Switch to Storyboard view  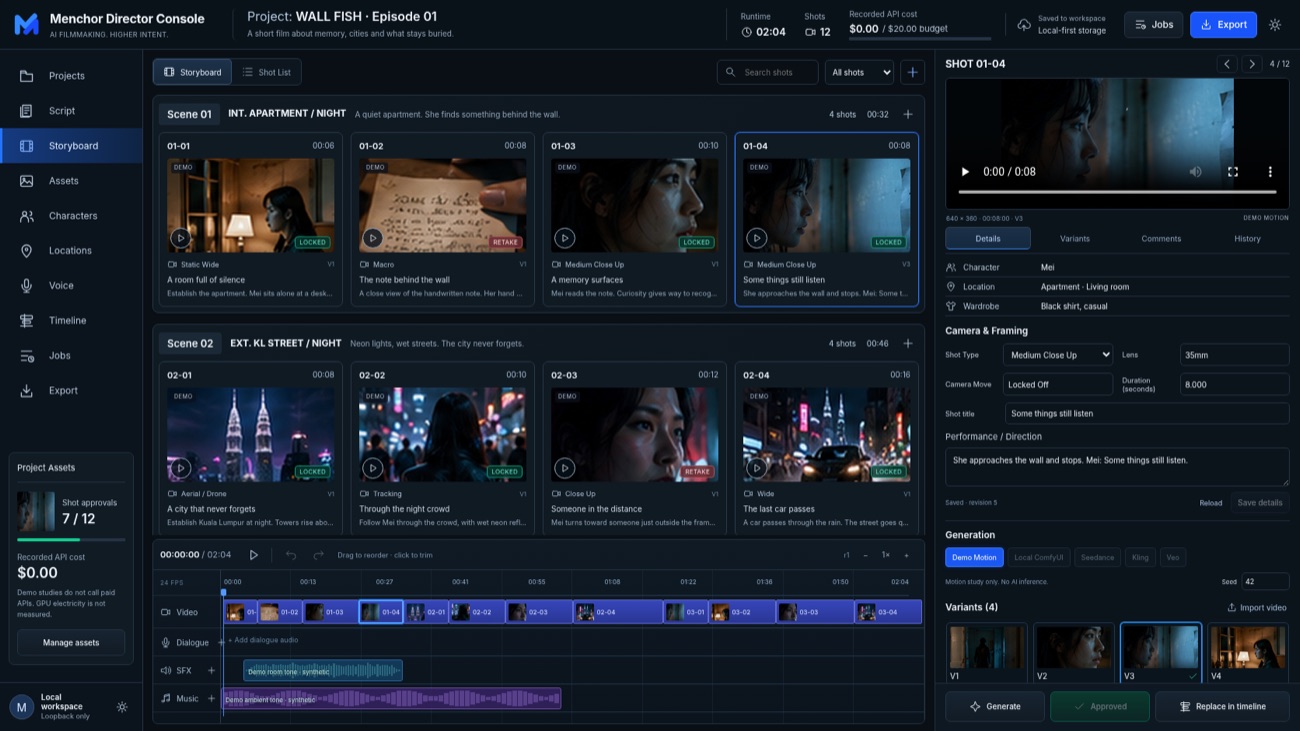(192, 72)
